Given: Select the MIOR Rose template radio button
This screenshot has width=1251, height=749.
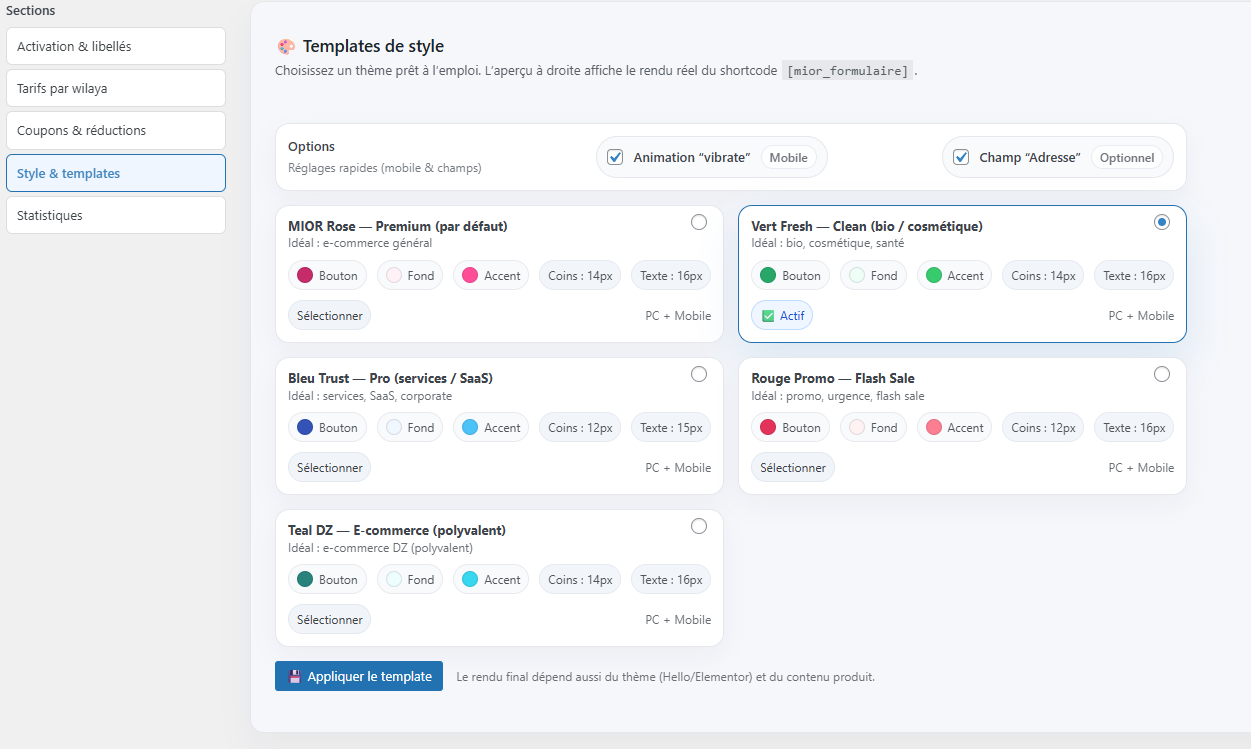Looking at the screenshot, I should click(x=699, y=222).
